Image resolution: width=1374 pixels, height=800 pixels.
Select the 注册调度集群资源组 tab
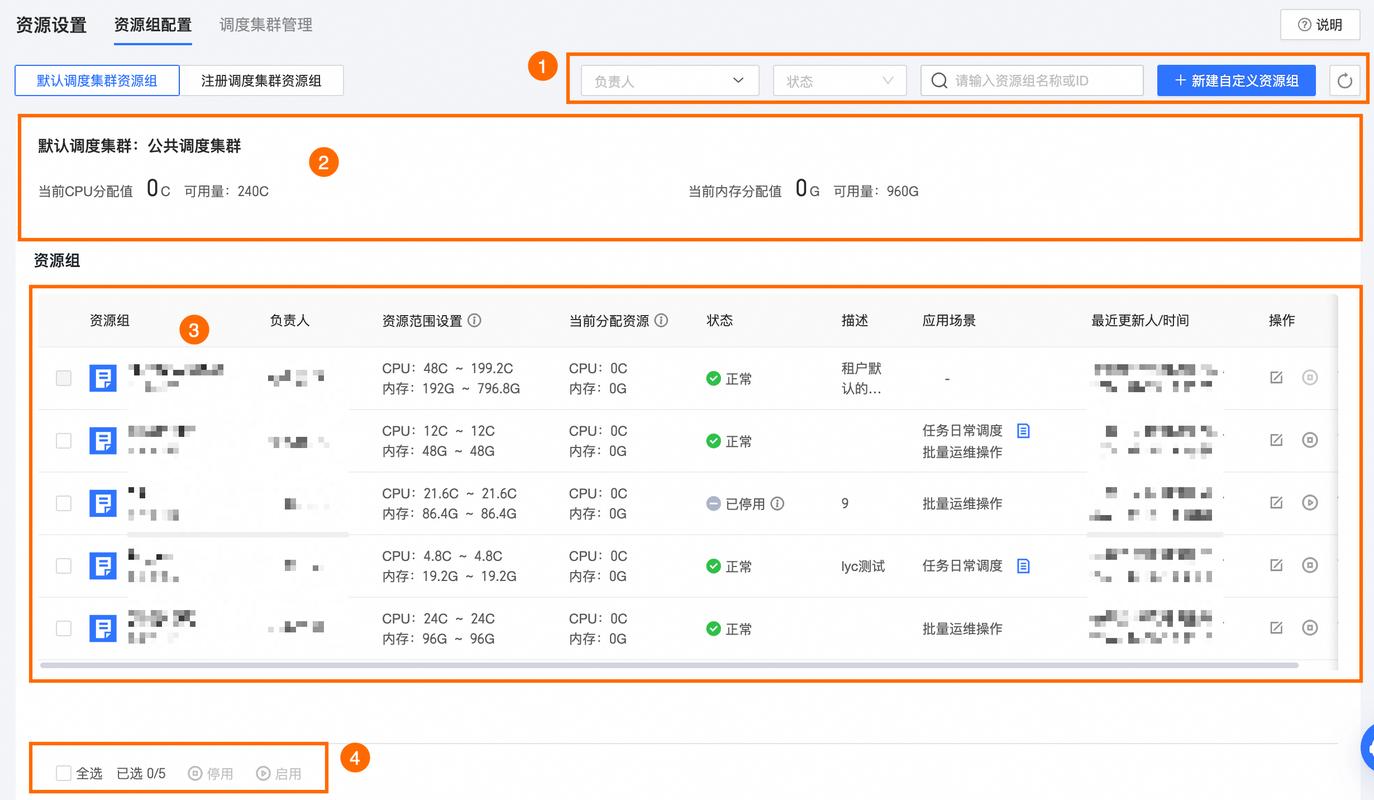click(x=261, y=81)
